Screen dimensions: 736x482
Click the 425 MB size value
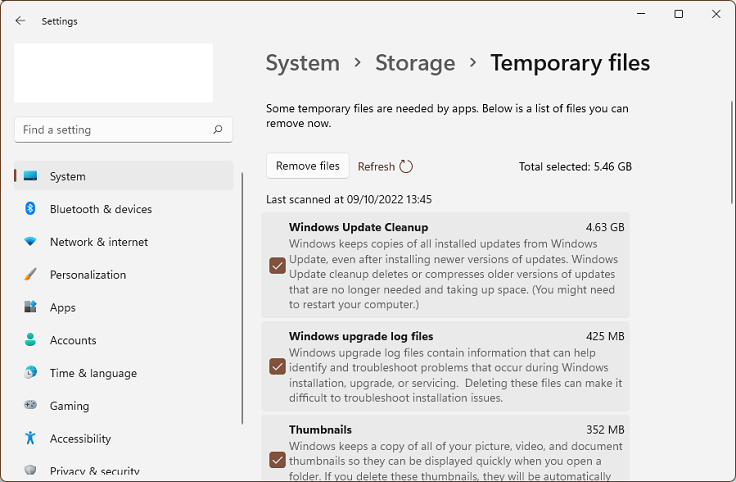[605, 336]
